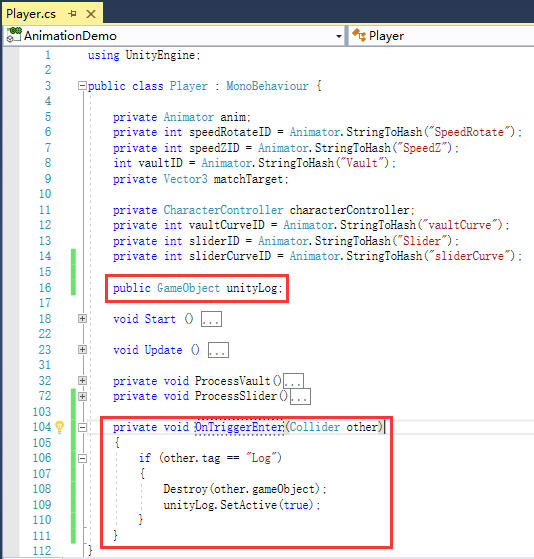Expand the collapsed Update method
Screen dimensions: 534x559
(x=82, y=349)
